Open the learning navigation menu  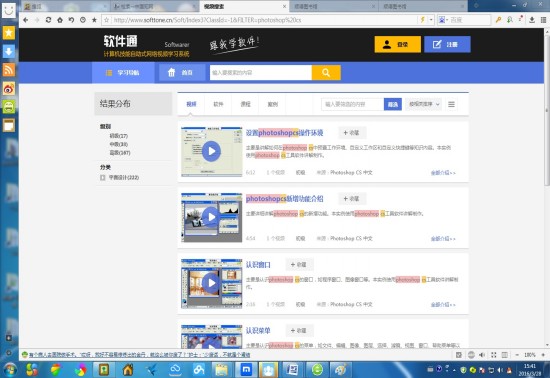click(x=123, y=73)
